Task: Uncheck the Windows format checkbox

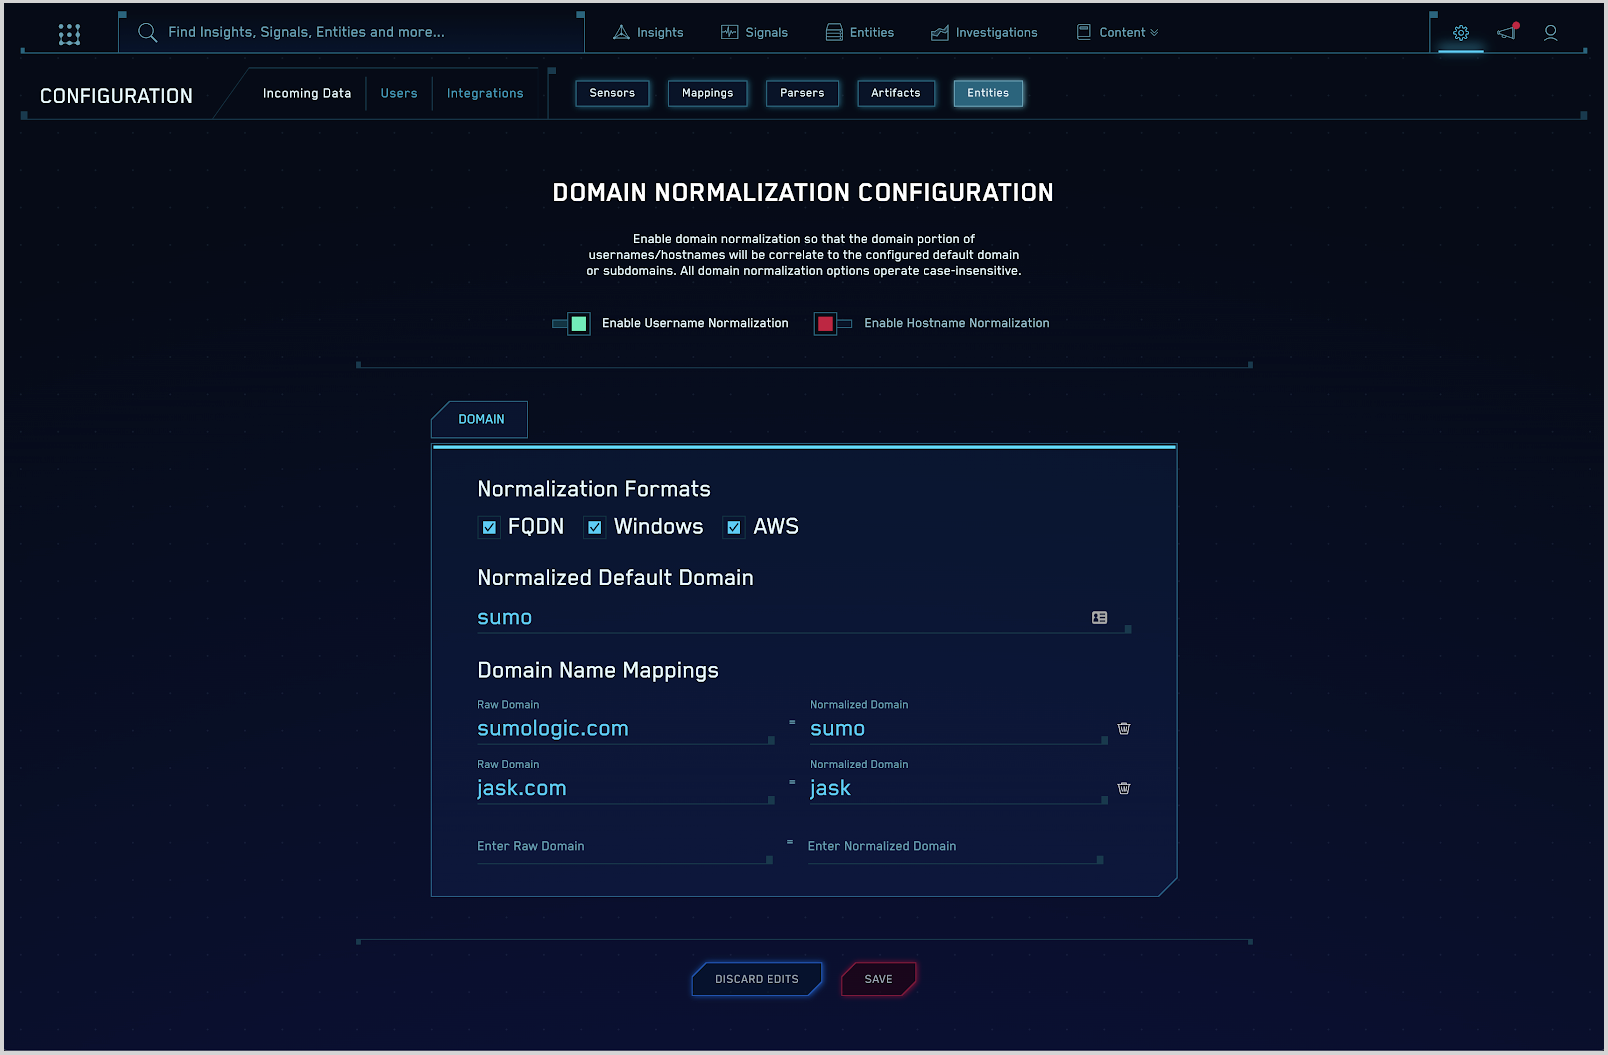Action: point(595,527)
